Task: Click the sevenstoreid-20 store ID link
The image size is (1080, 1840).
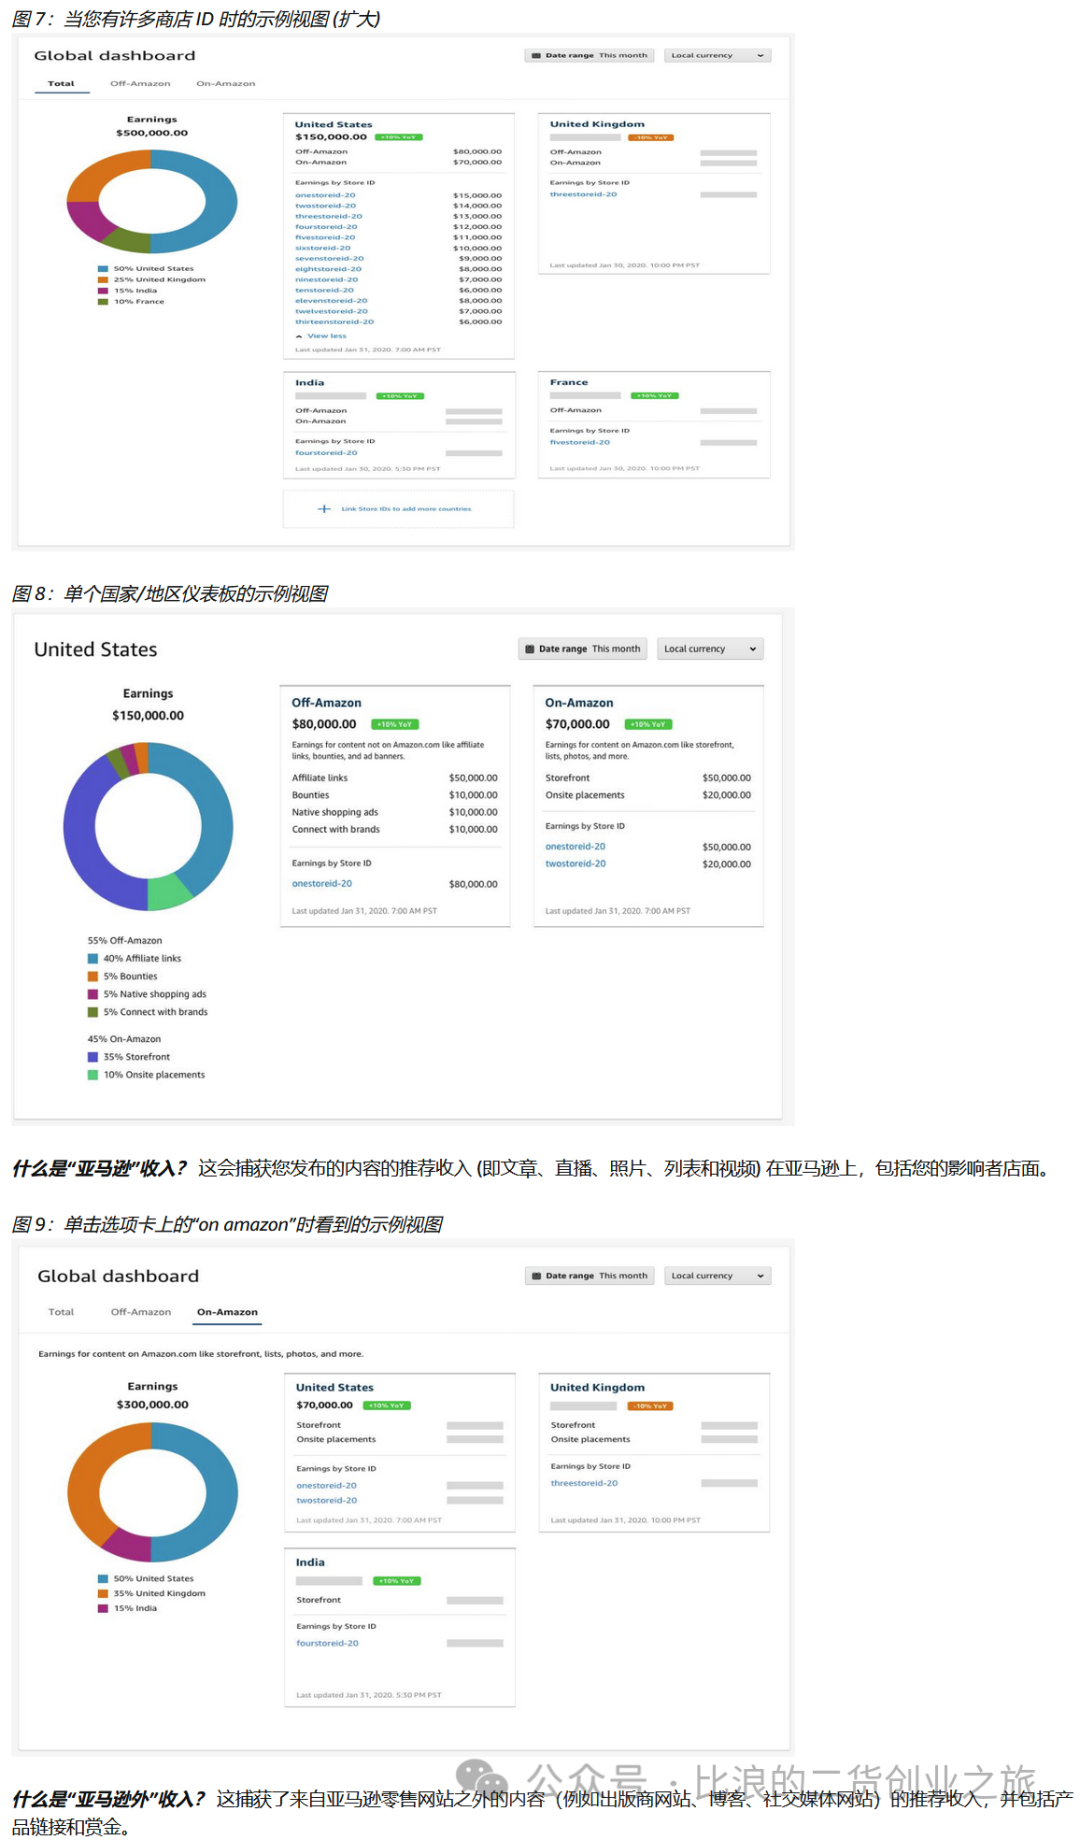Action: click(329, 258)
